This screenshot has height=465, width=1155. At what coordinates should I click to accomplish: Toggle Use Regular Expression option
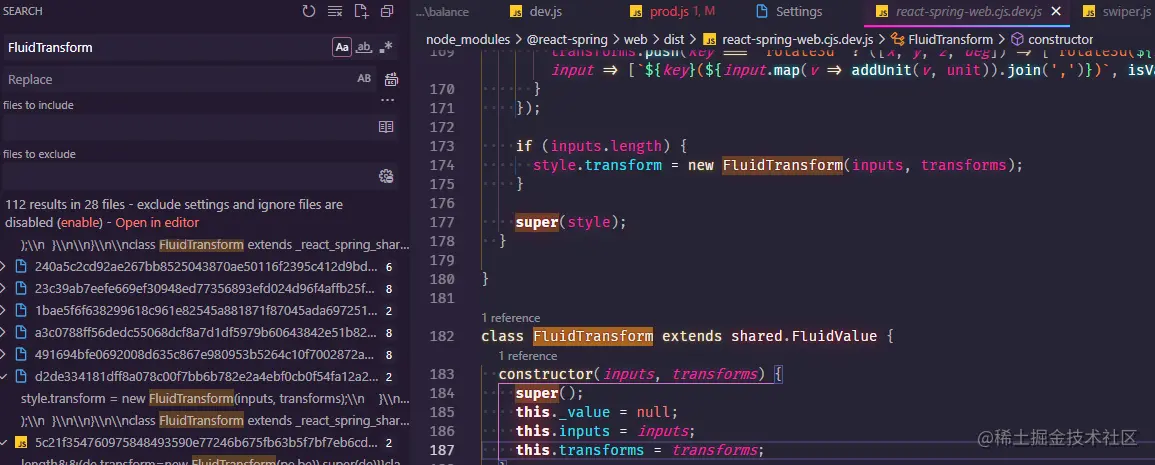(x=386, y=47)
